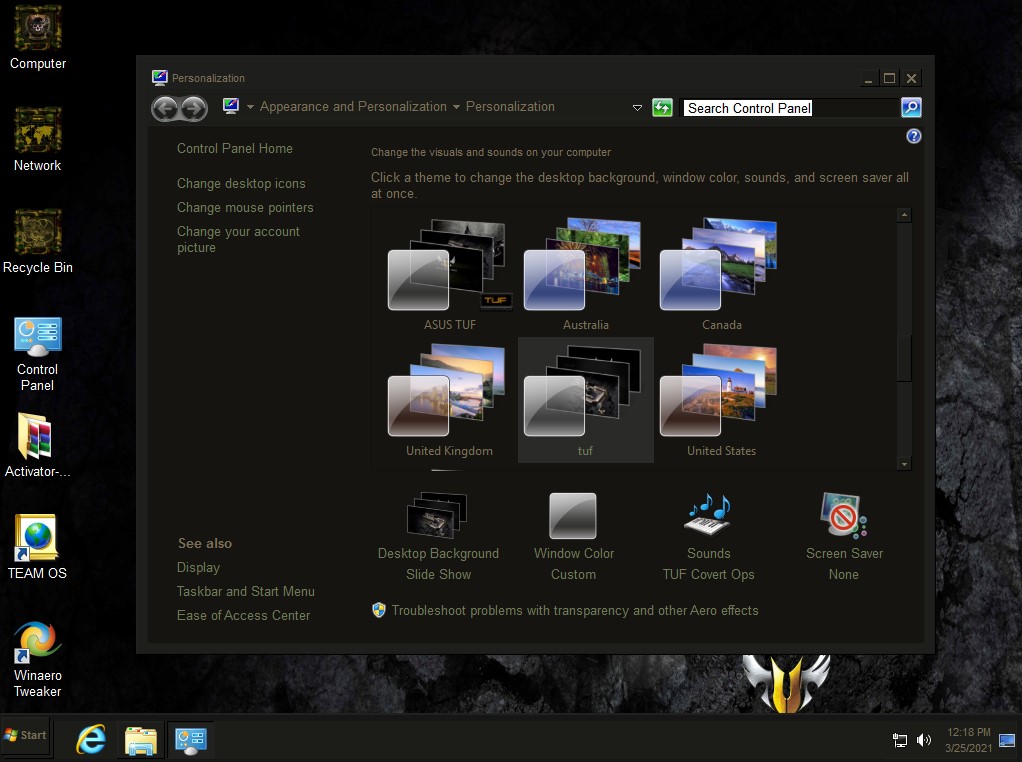Viewport: 1022px width, 762px height.
Task: Click the Appearance and Personalization breadcrumb
Action: (x=353, y=107)
